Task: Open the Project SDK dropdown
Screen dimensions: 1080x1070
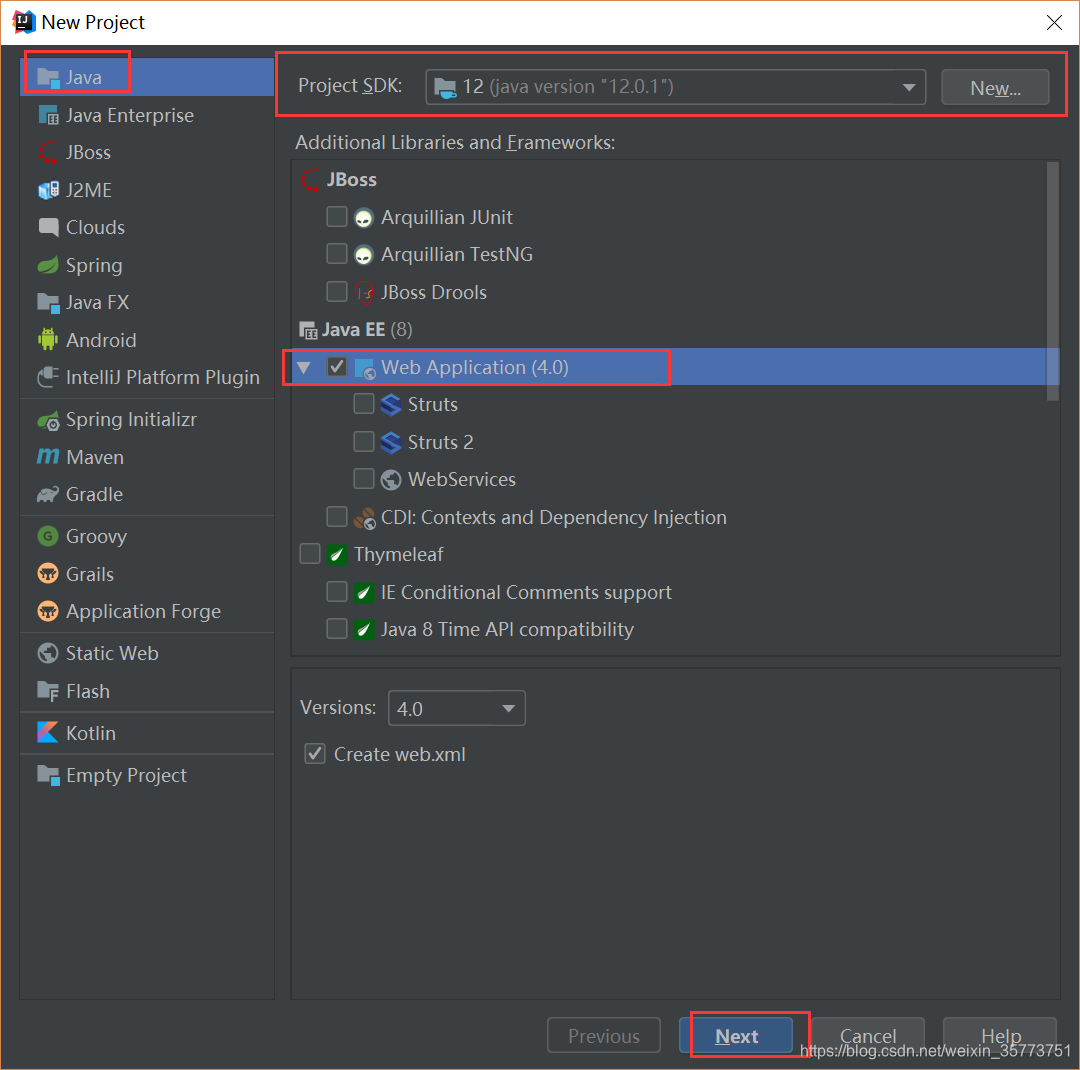Action: [x=675, y=87]
